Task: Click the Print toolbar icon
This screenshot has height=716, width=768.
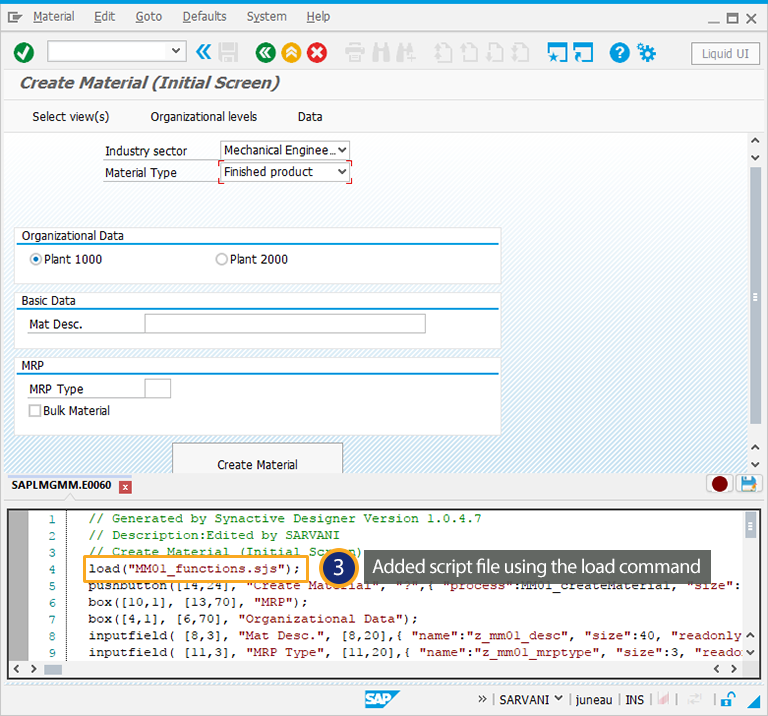Action: [x=355, y=52]
